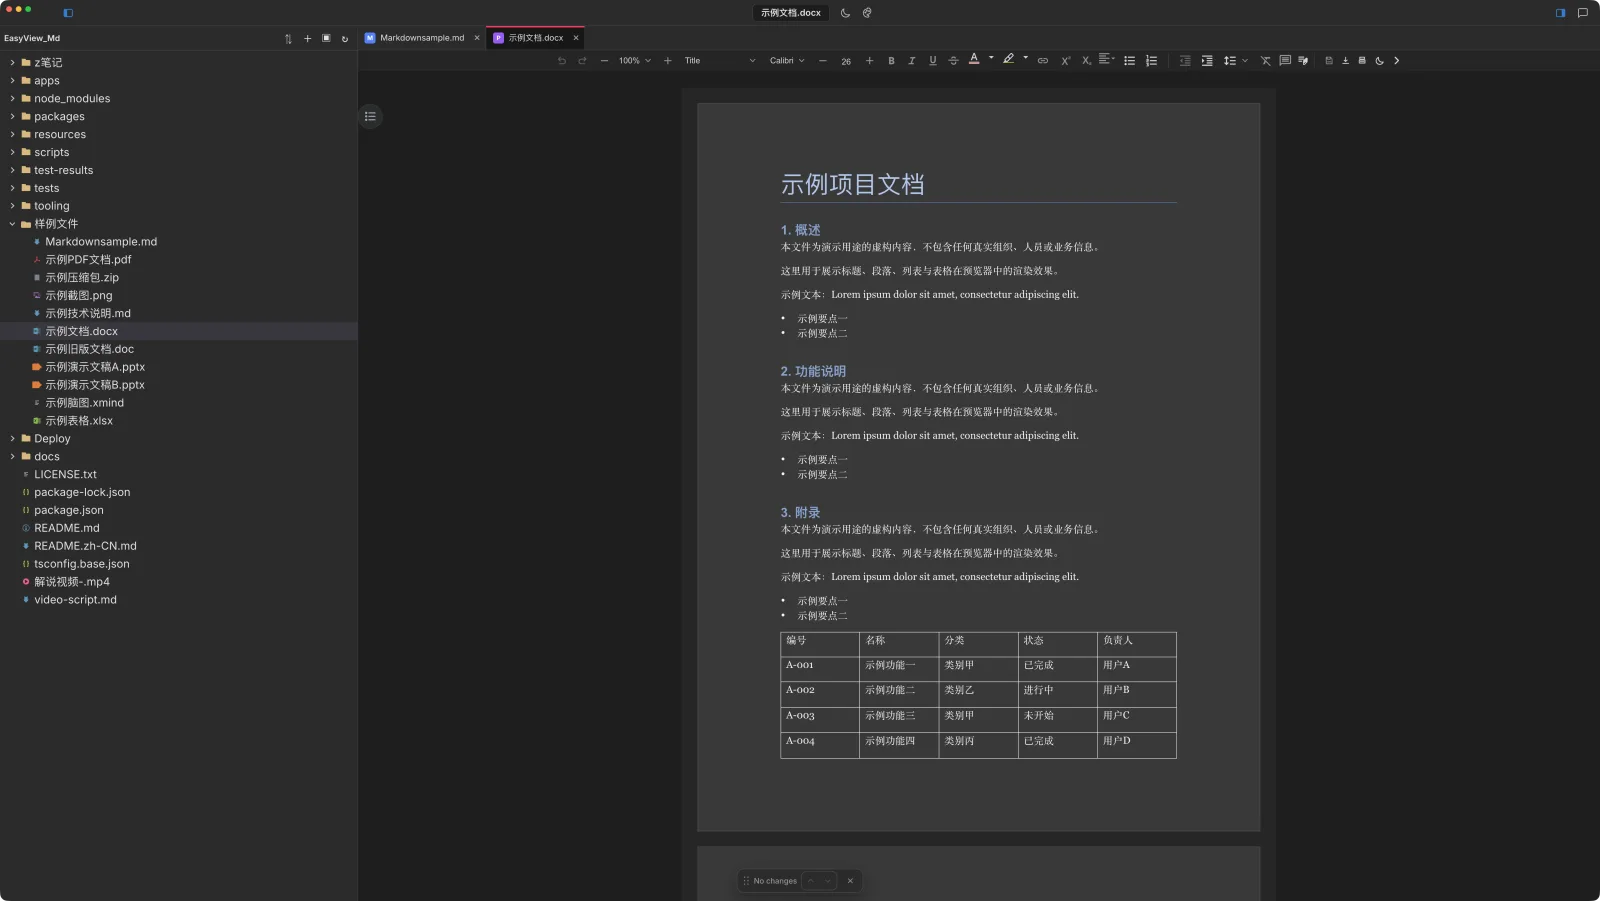Open README.zh-CN.md file
This screenshot has width=1600, height=901.
(179, 546)
